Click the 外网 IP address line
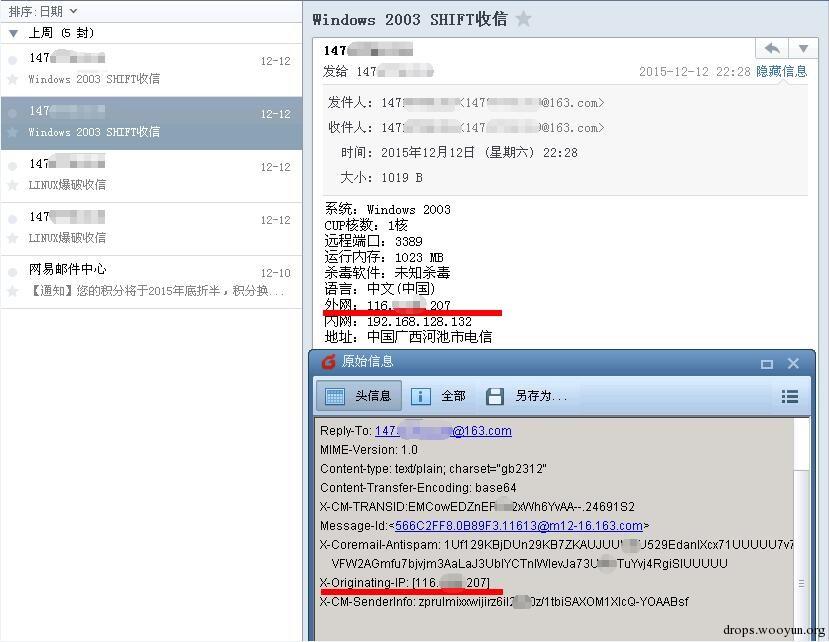829x642 pixels. pyautogui.click(x=388, y=305)
